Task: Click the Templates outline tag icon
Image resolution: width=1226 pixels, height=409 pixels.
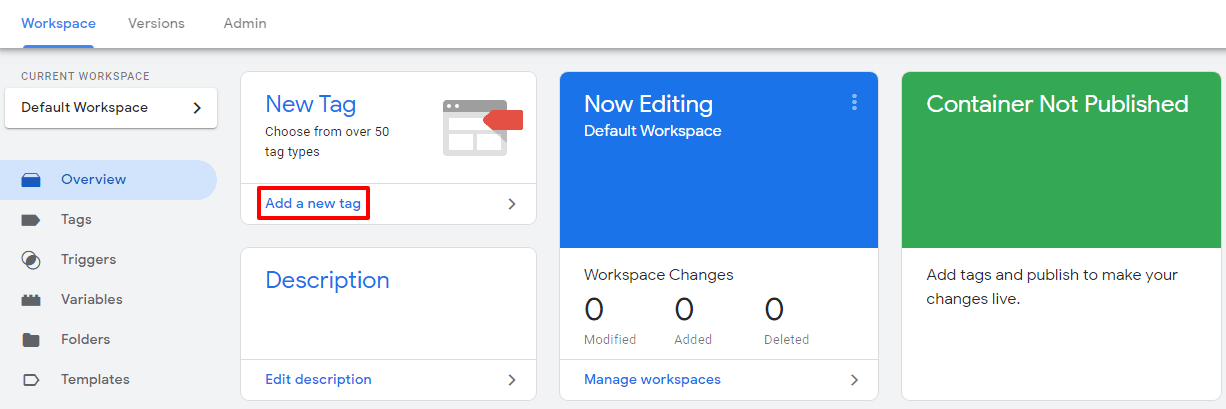Action: [31, 380]
